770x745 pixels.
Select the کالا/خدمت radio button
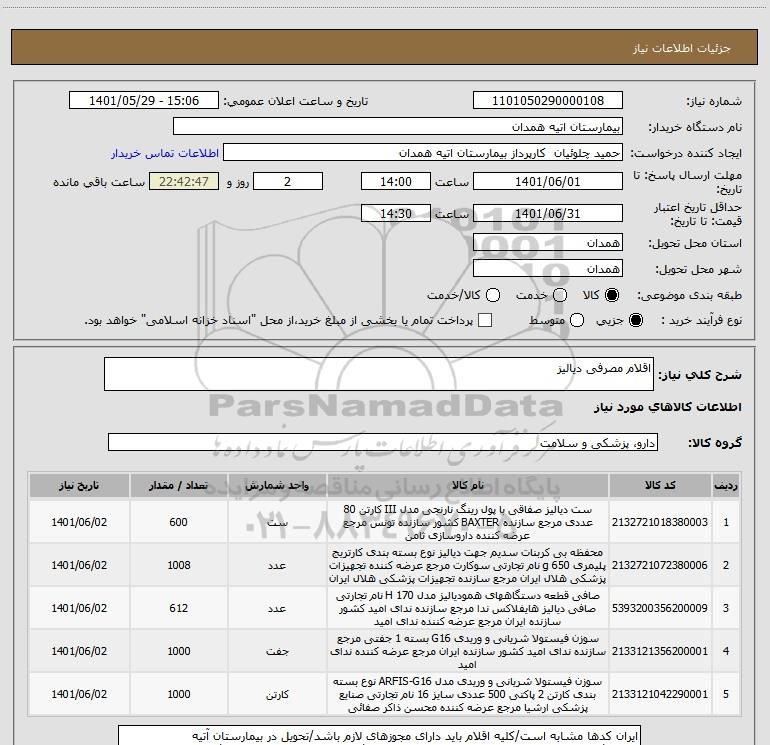[x=493, y=295]
